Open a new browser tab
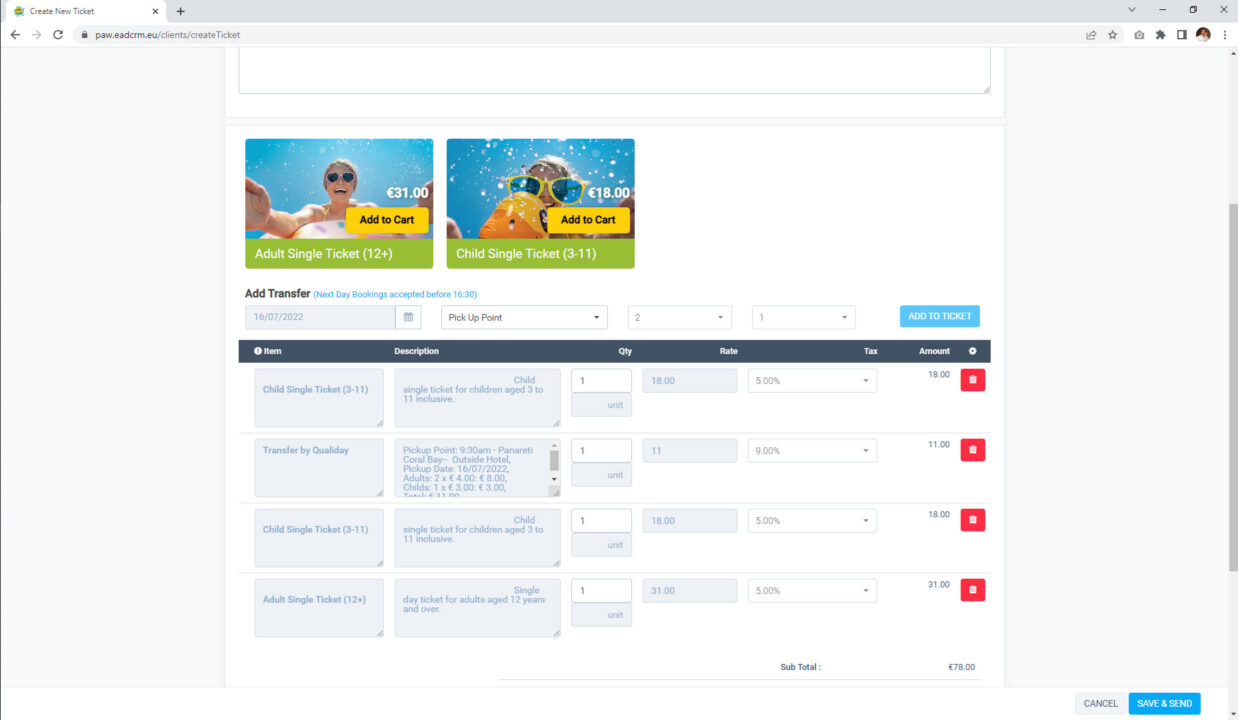The height and width of the screenshot is (720, 1238). (180, 11)
